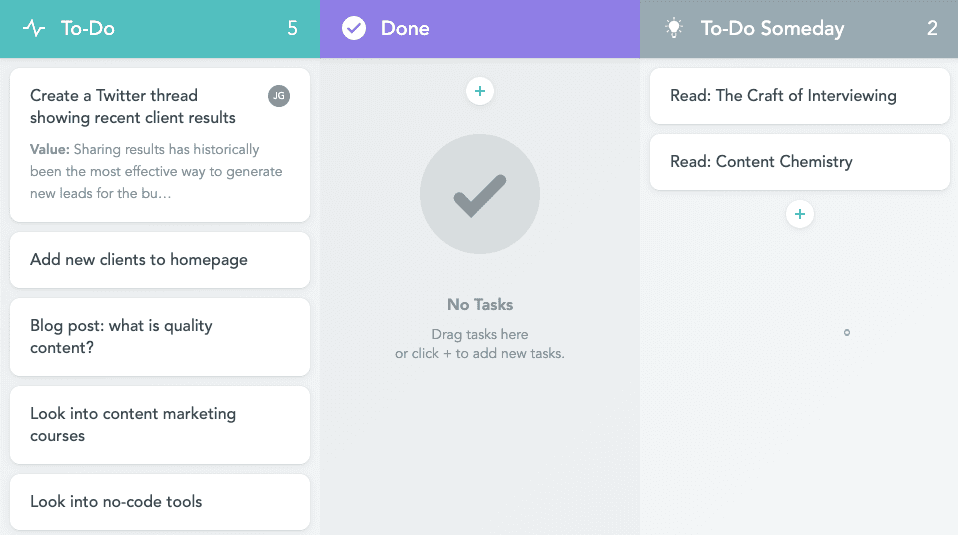Select 'Look into content marketing courses' card

pyautogui.click(x=133, y=424)
